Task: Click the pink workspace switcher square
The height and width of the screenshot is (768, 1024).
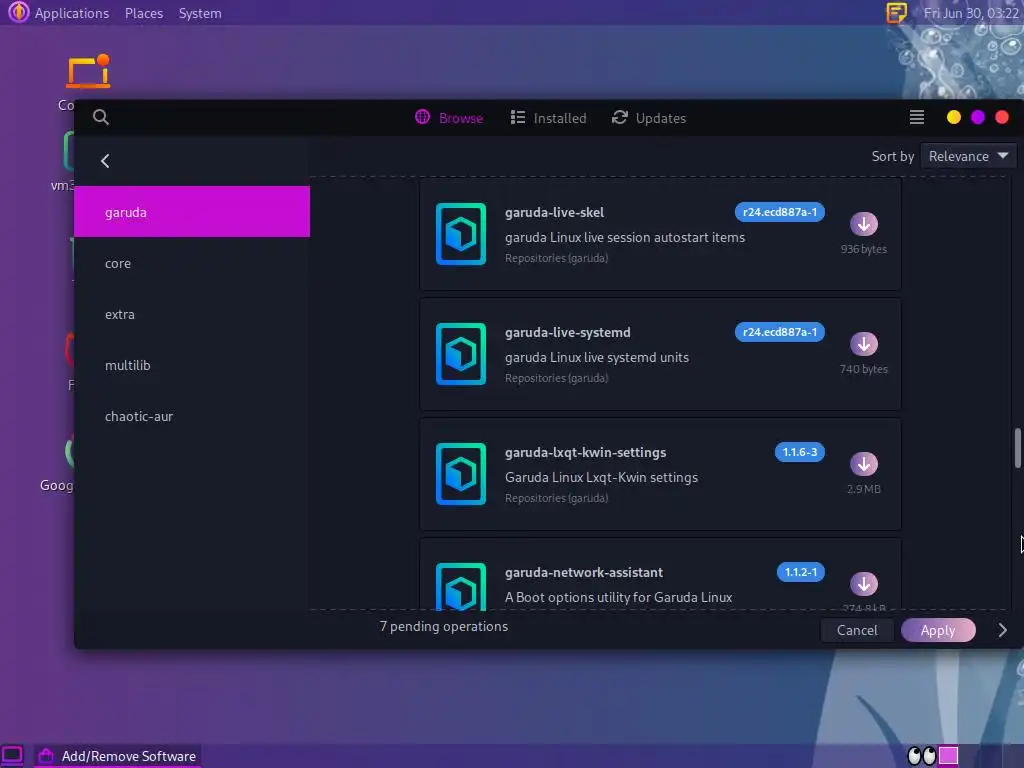Action: pos(948,756)
